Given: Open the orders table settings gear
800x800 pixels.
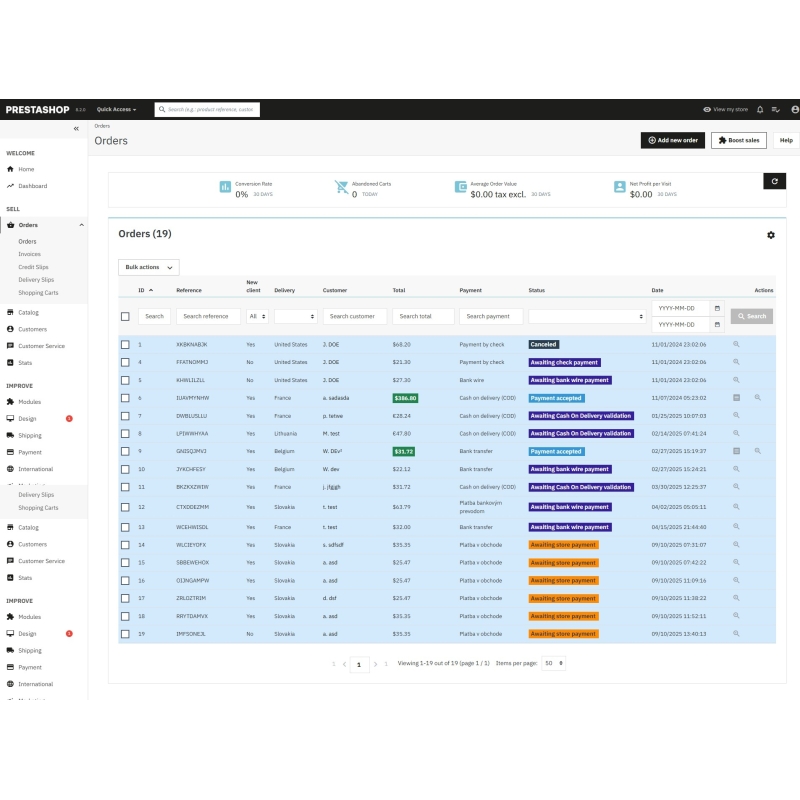Looking at the screenshot, I should (770, 235).
